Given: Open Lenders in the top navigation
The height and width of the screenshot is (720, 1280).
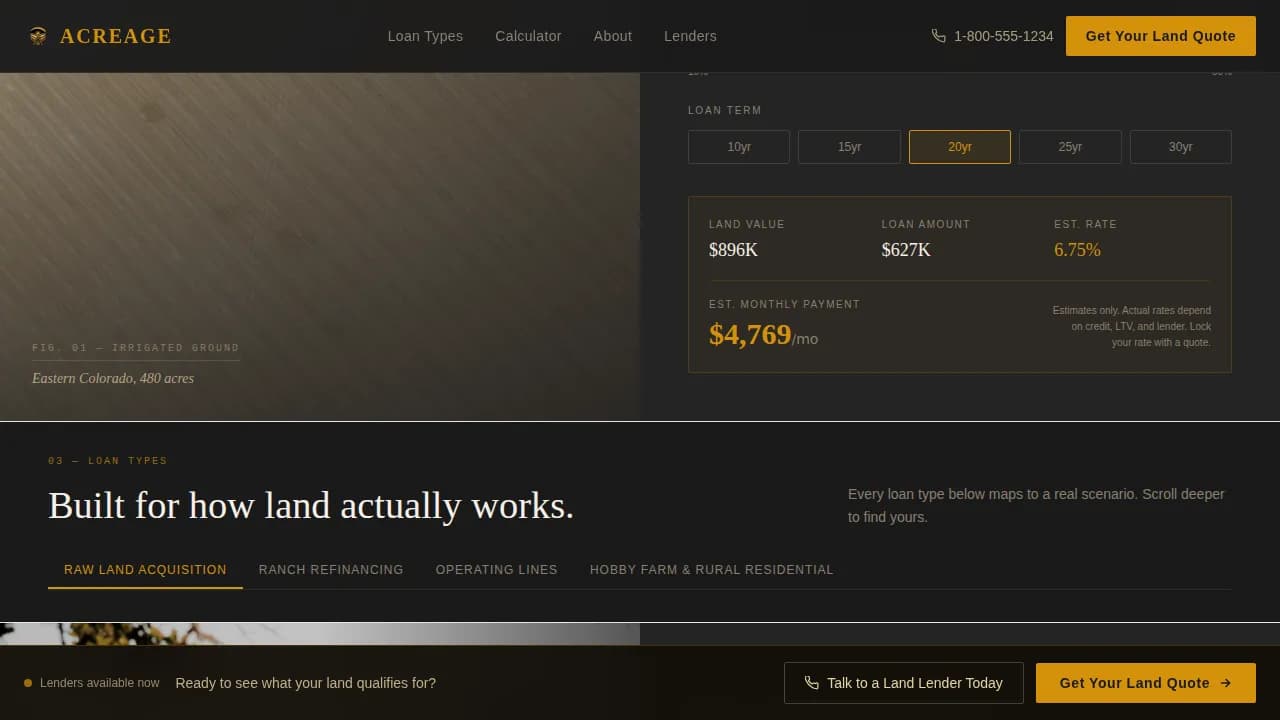Looking at the screenshot, I should [690, 36].
